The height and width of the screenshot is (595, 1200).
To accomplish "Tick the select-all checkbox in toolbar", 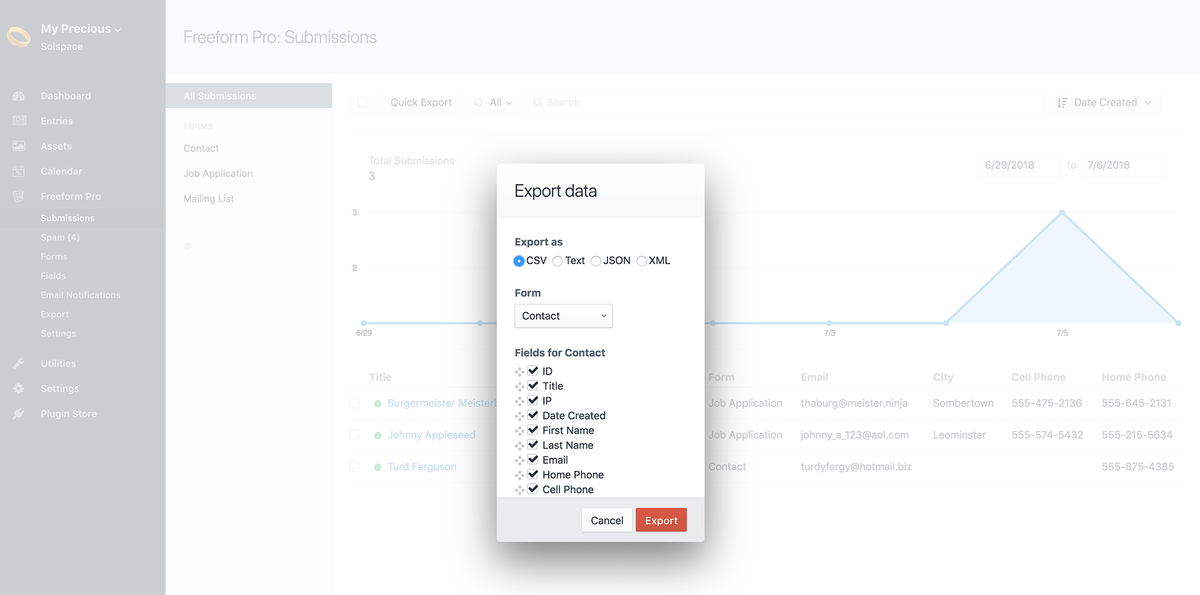I will tap(363, 102).
